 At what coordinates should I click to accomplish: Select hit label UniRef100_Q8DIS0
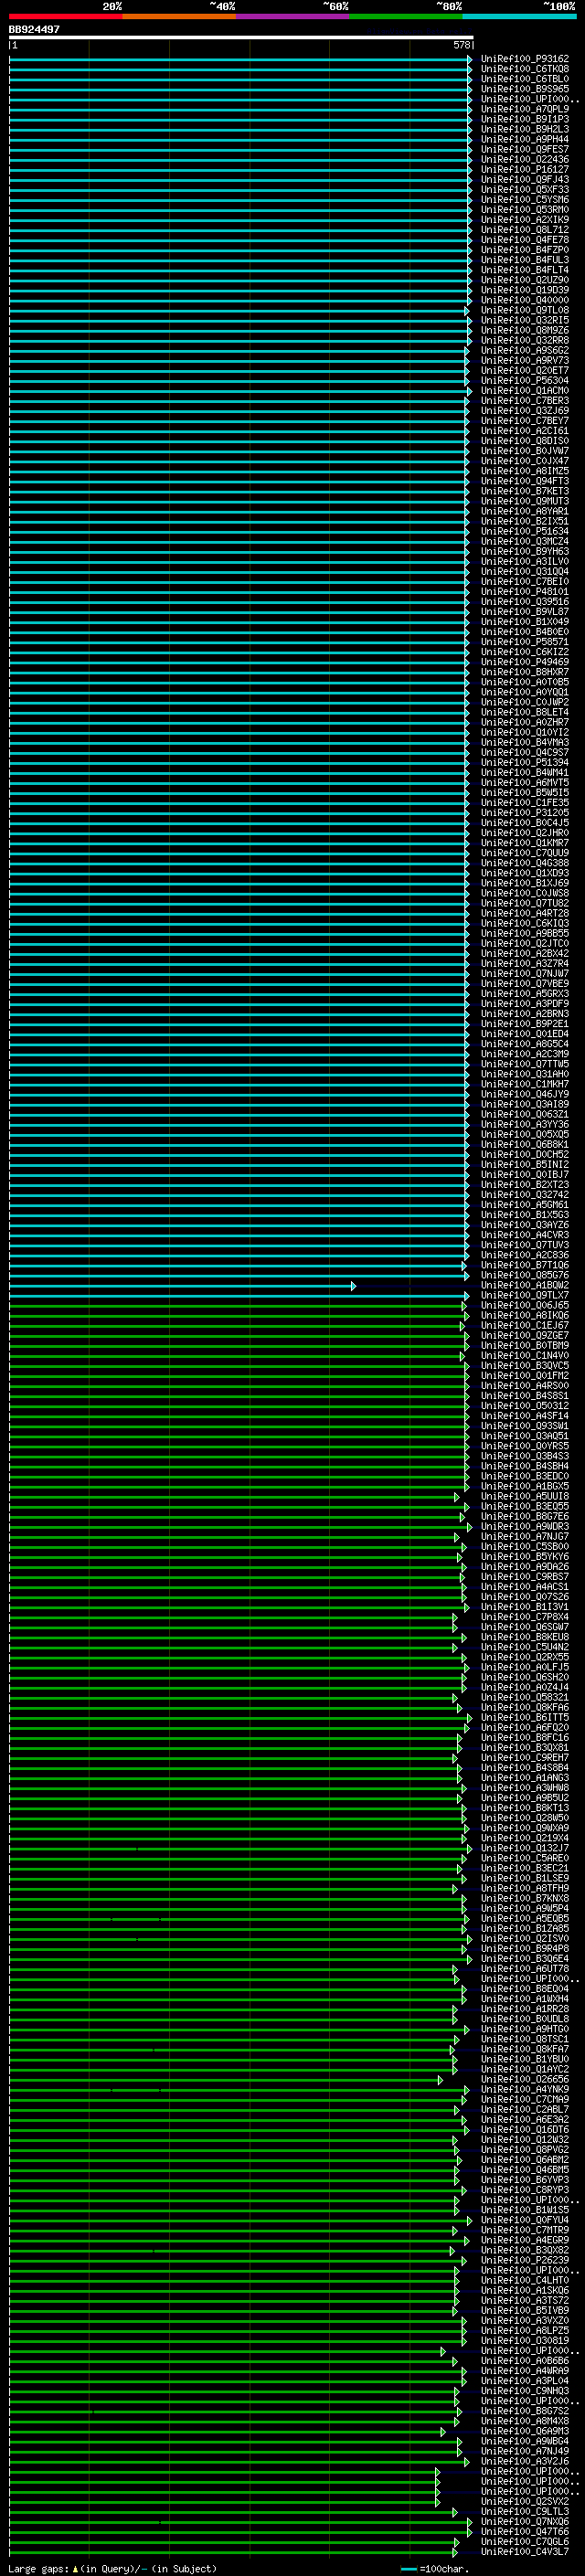click(525, 441)
